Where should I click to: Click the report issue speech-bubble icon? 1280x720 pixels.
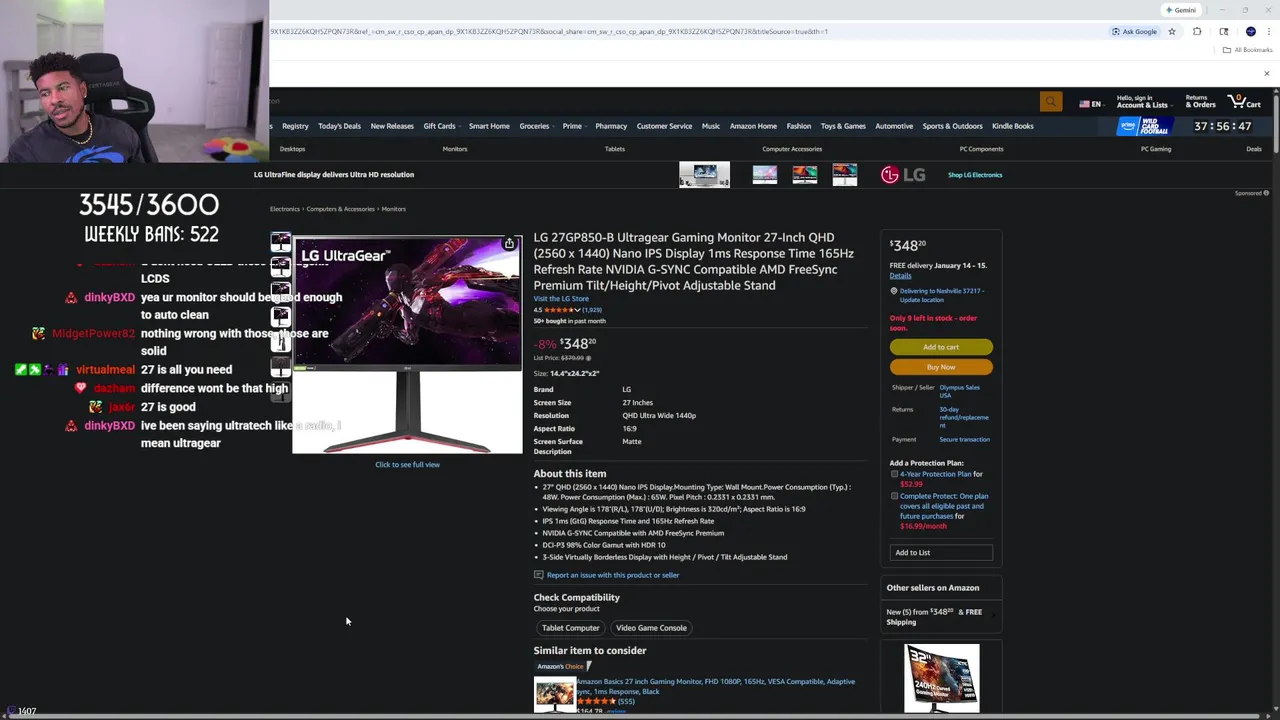(538, 575)
